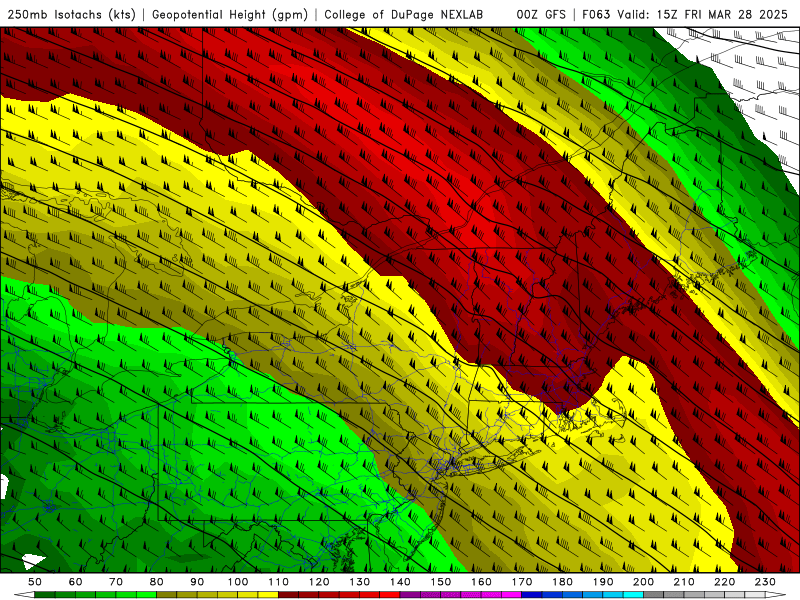Click the magenta color bar segment left of 170
Image resolution: width=800 pixels, height=600 pixels.
pos(512,595)
